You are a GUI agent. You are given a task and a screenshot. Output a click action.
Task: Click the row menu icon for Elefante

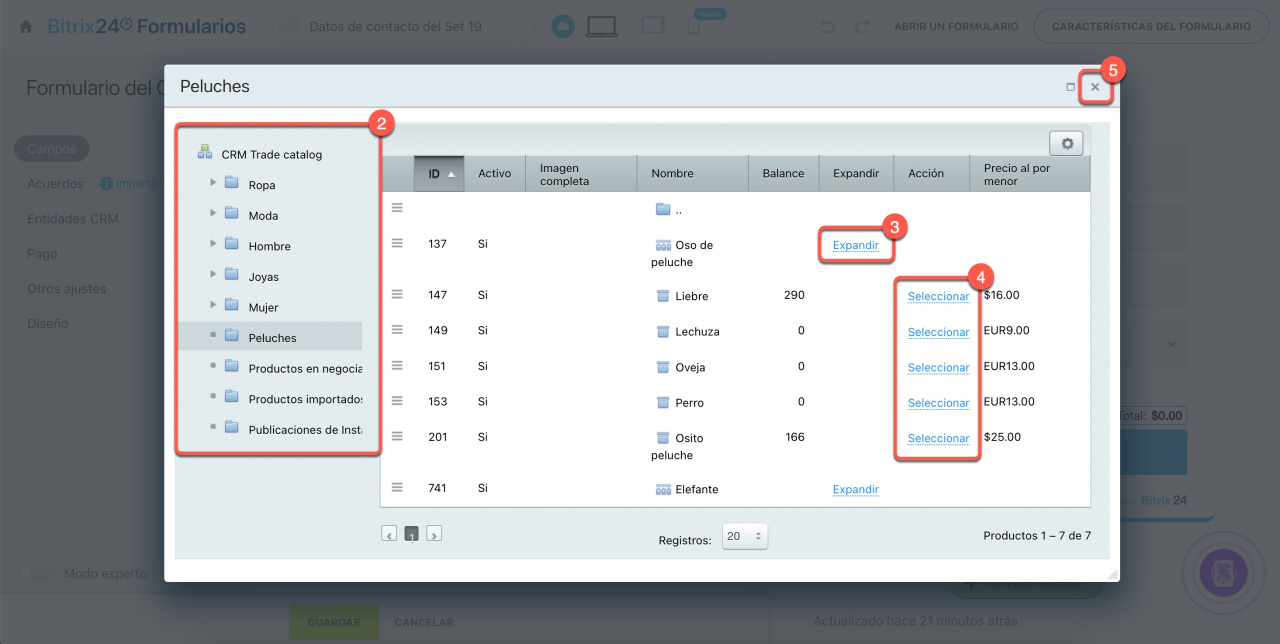point(397,487)
